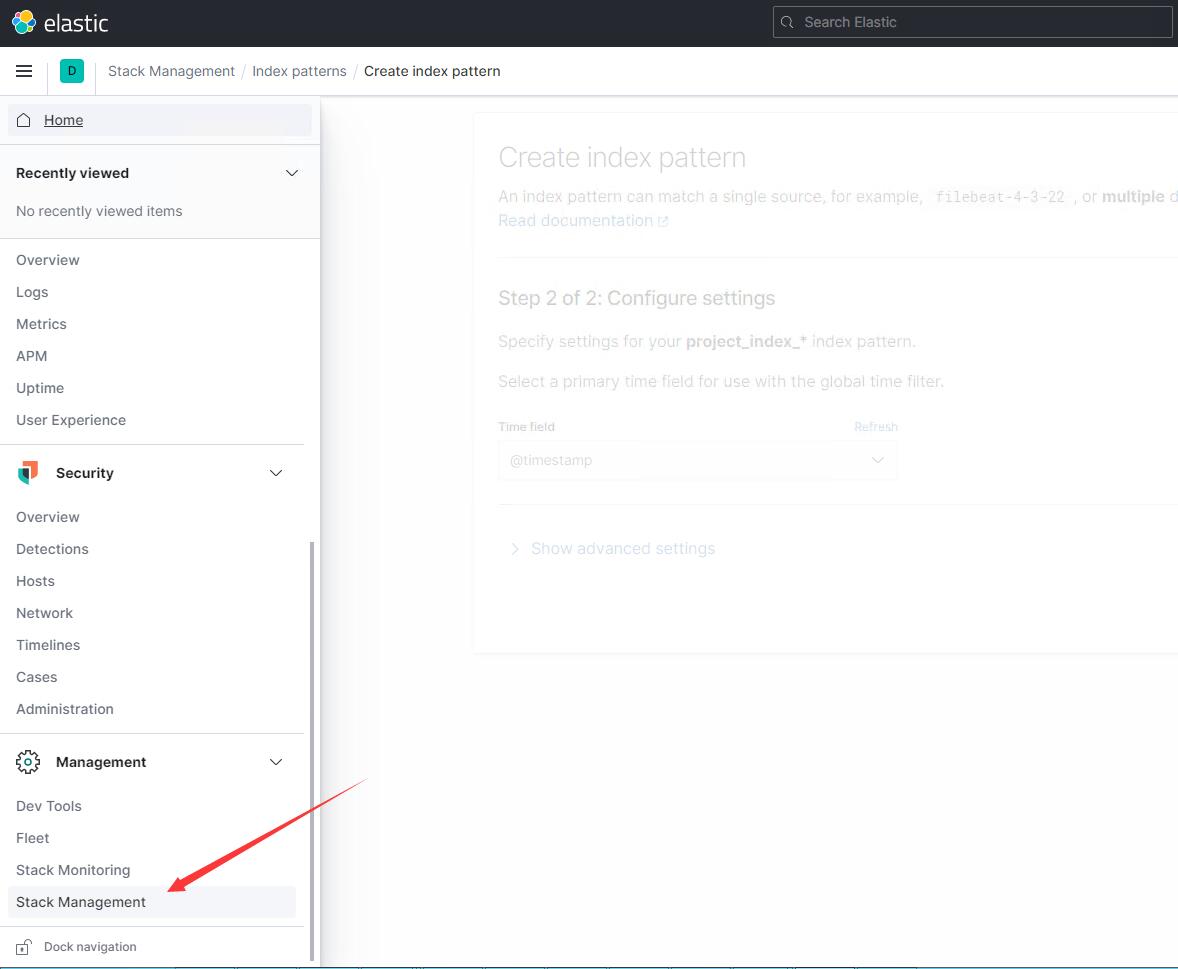The width and height of the screenshot is (1178, 969).
Task: Collapse the Management section chevron
Action: pos(276,762)
